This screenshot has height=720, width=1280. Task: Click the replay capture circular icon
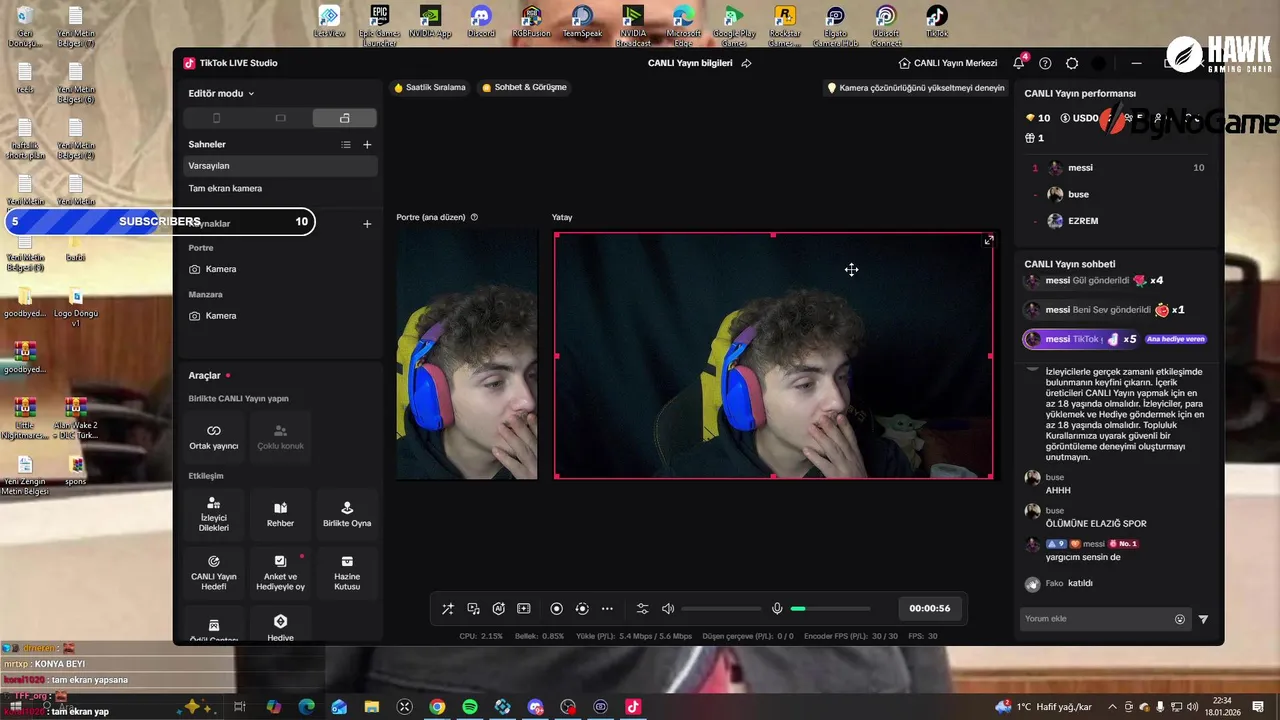(x=582, y=608)
